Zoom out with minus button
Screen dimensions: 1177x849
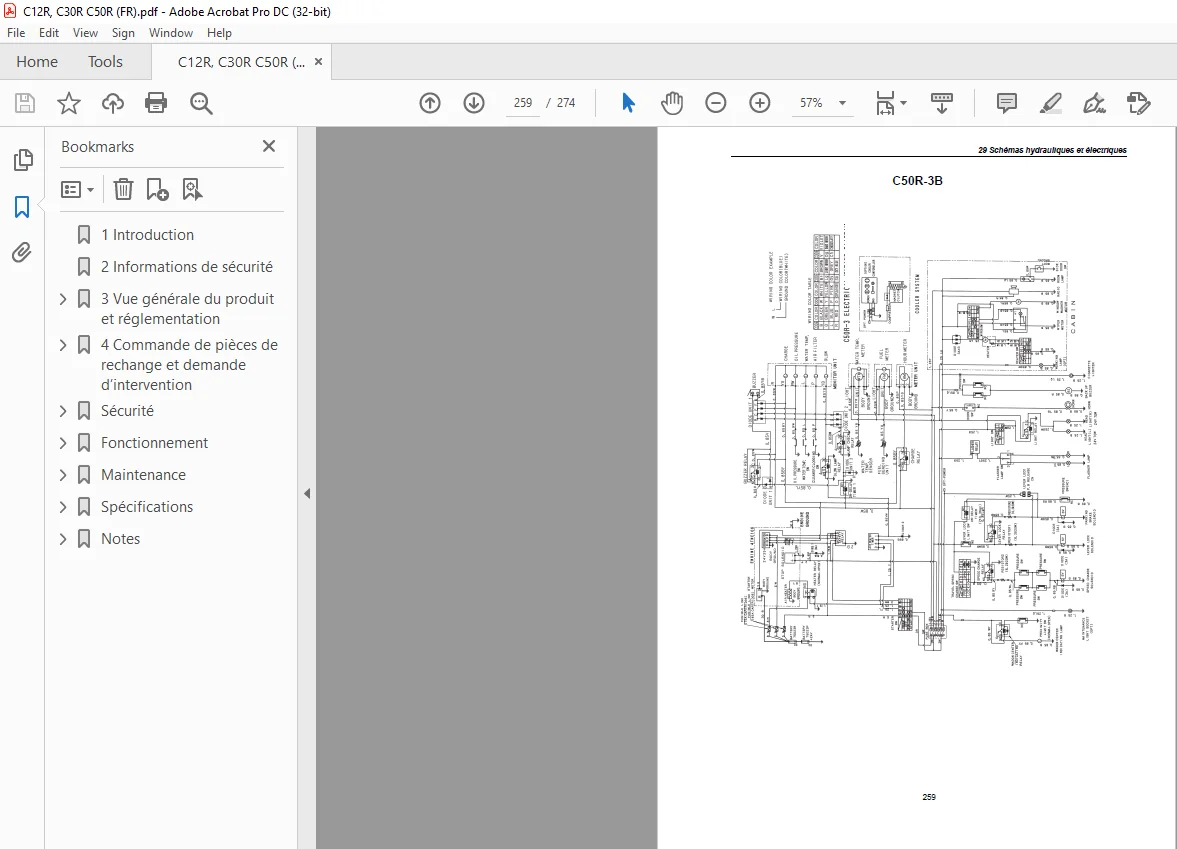(x=716, y=103)
